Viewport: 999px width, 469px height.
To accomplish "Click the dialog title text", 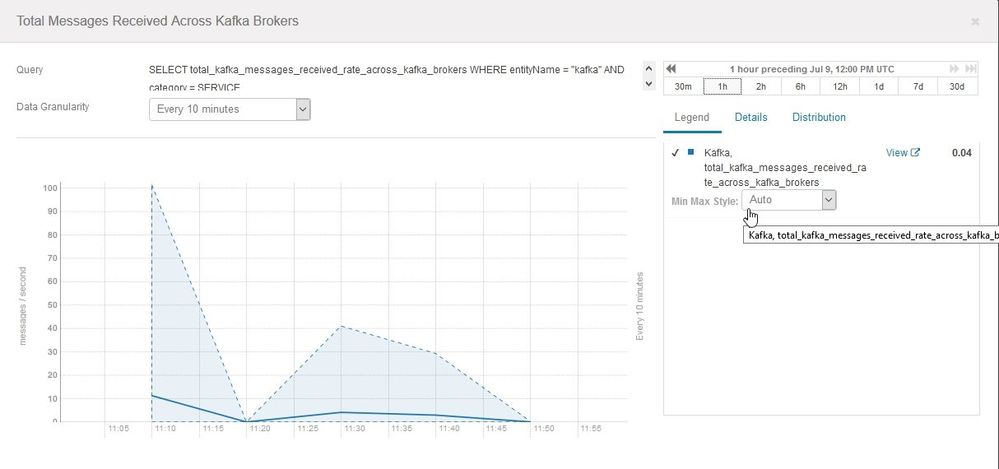I will (157, 21).
